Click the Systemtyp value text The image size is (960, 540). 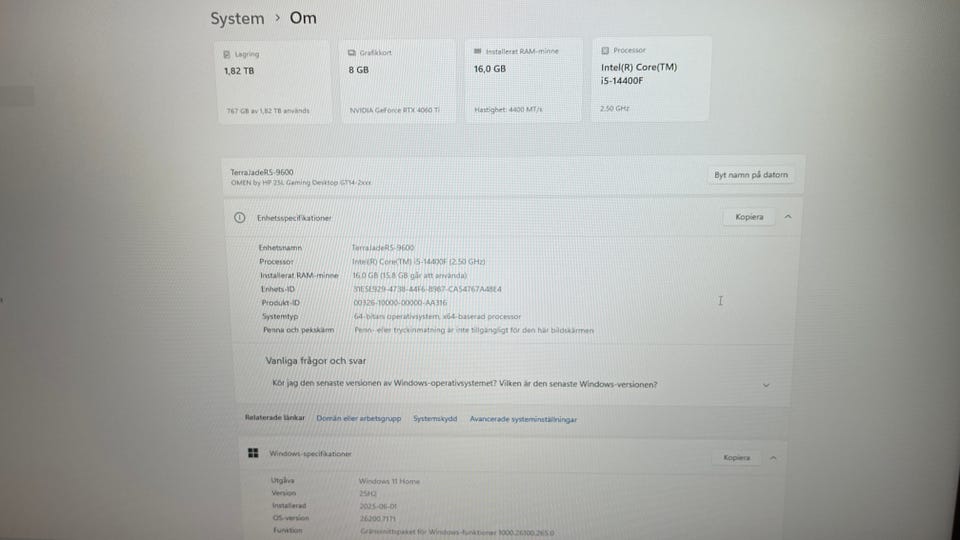(x=437, y=317)
